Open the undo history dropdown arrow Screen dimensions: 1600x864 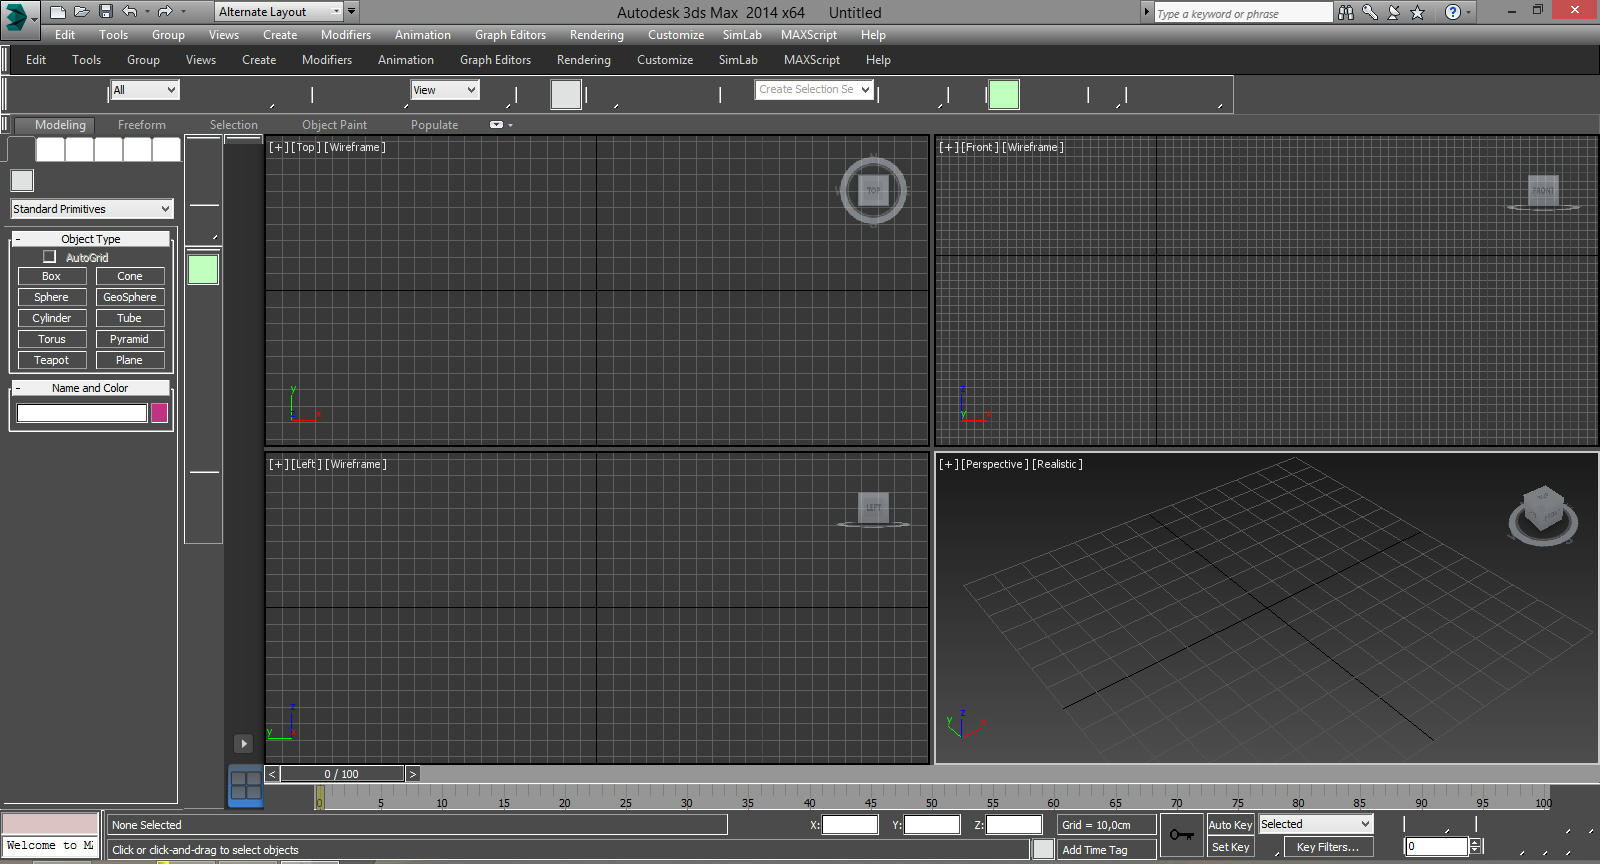147,12
